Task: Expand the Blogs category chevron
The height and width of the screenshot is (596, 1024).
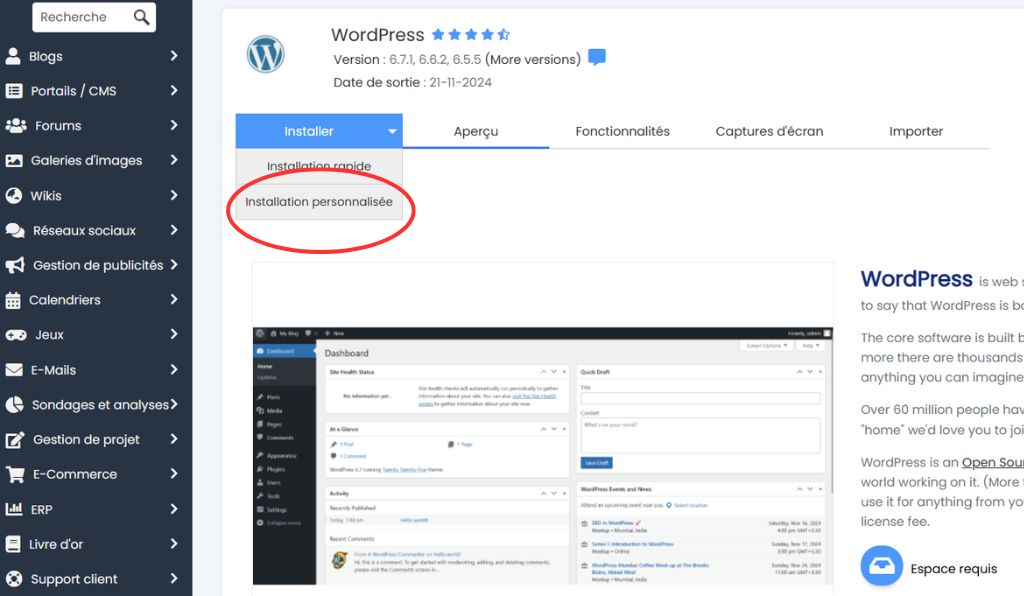Action: [174, 55]
